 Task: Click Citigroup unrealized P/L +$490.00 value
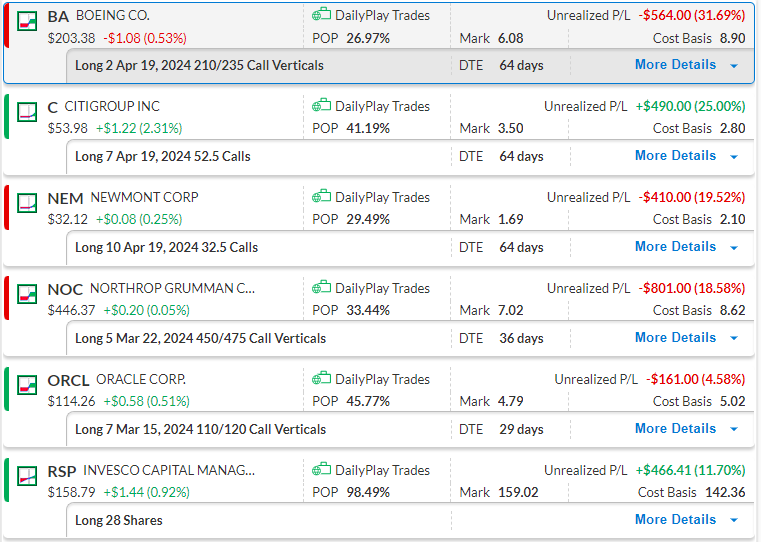click(690, 106)
